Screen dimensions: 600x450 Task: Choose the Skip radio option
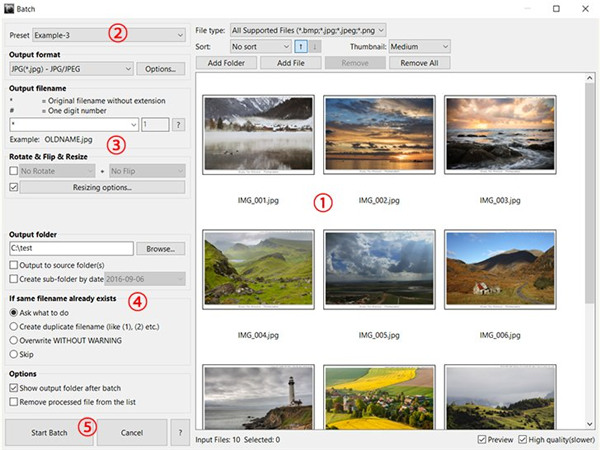tap(13, 354)
